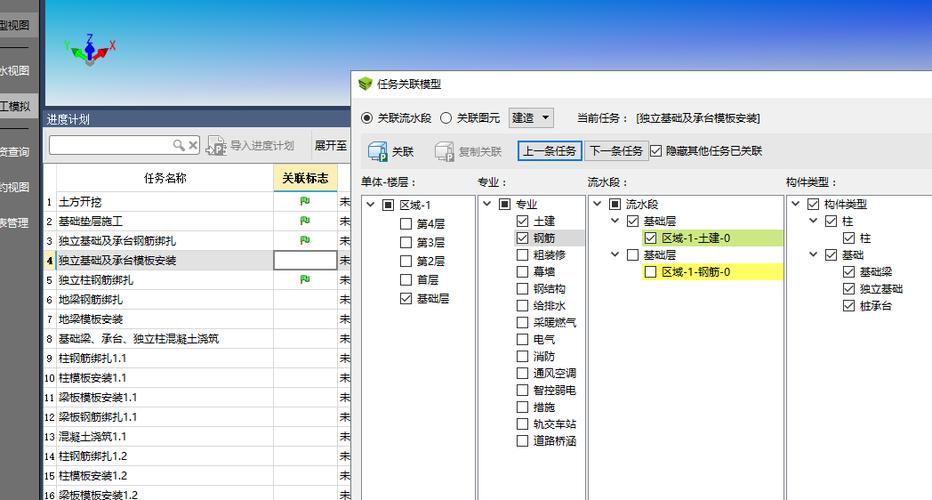Select the 关联图元 radio button
This screenshot has width=932, height=500.
click(x=446, y=118)
